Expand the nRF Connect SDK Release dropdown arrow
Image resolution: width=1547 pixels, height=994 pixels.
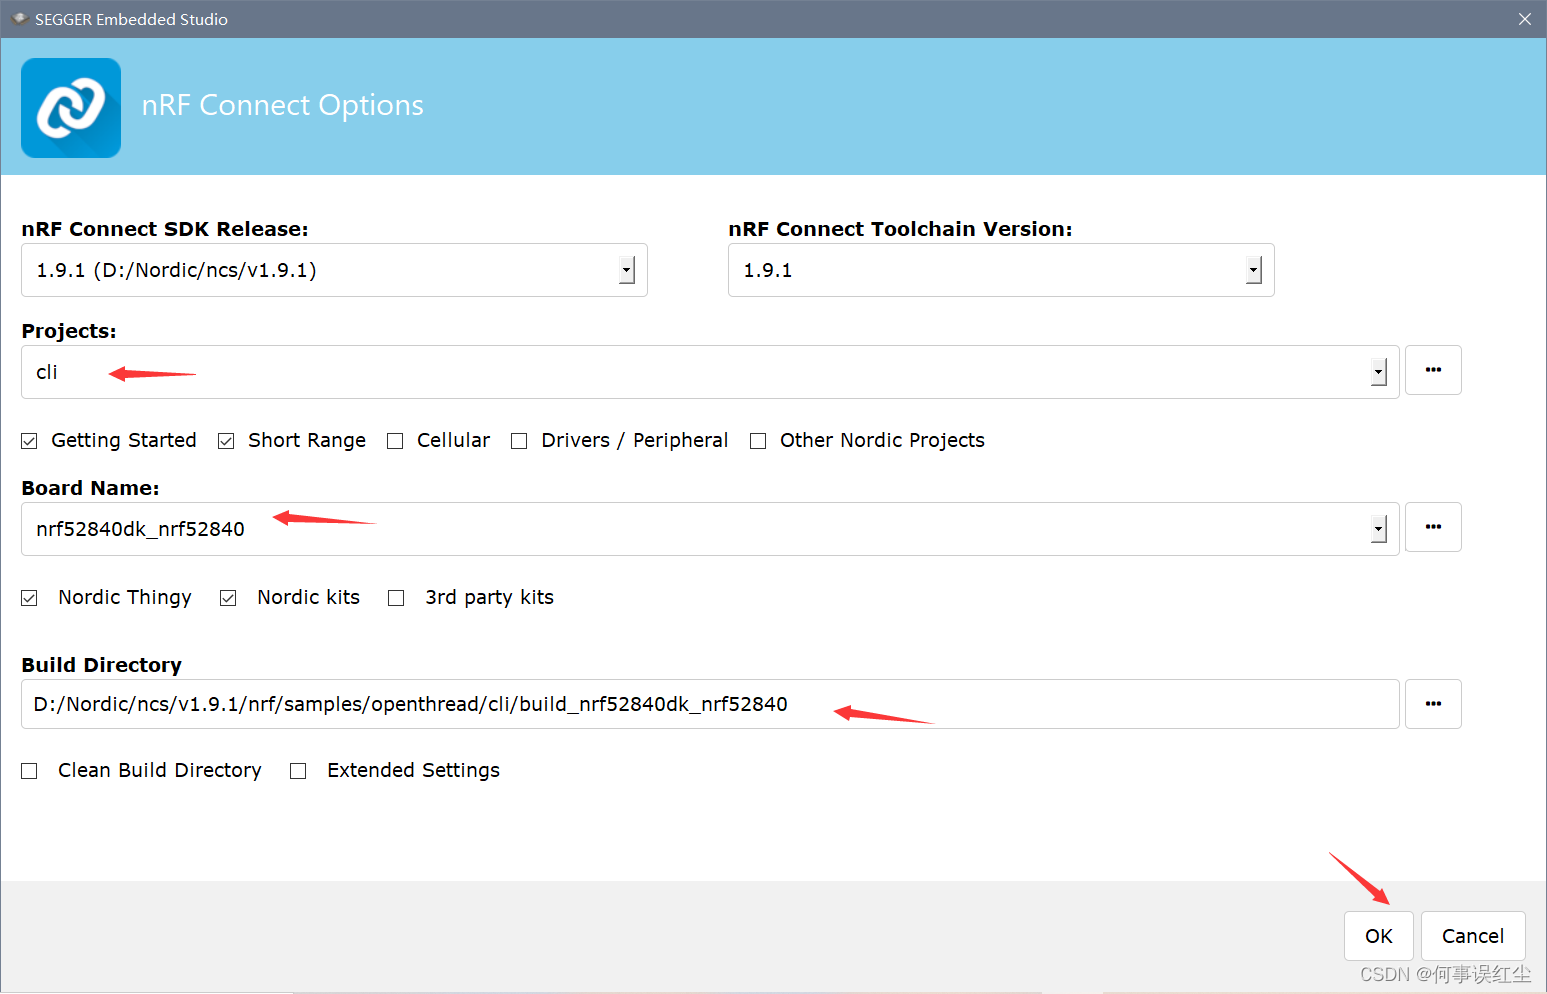pyautogui.click(x=627, y=270)
